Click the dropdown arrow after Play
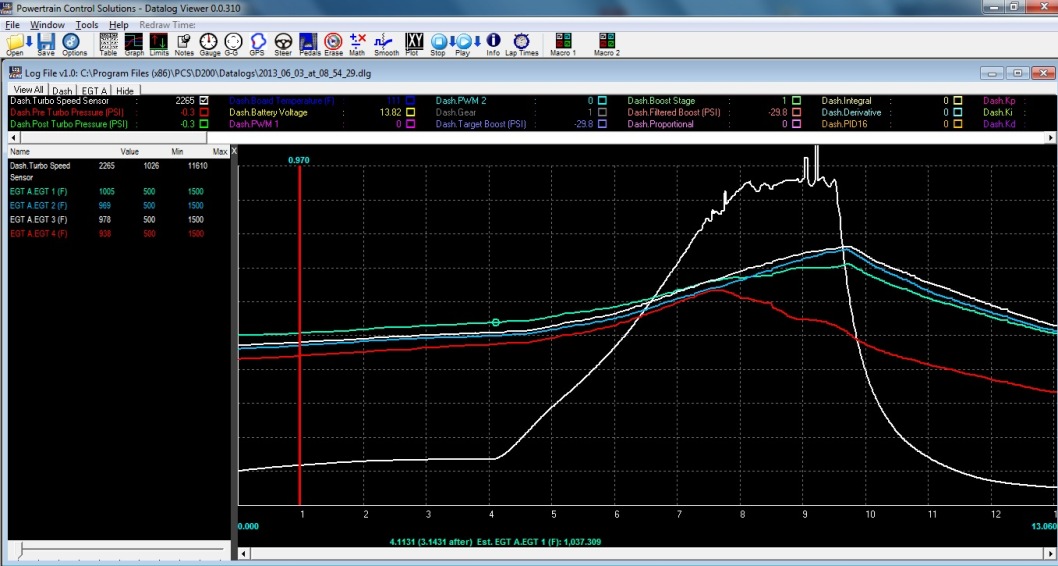This screenshot has height=566, width=1058. pyautogui.click(x=477, y=41)
